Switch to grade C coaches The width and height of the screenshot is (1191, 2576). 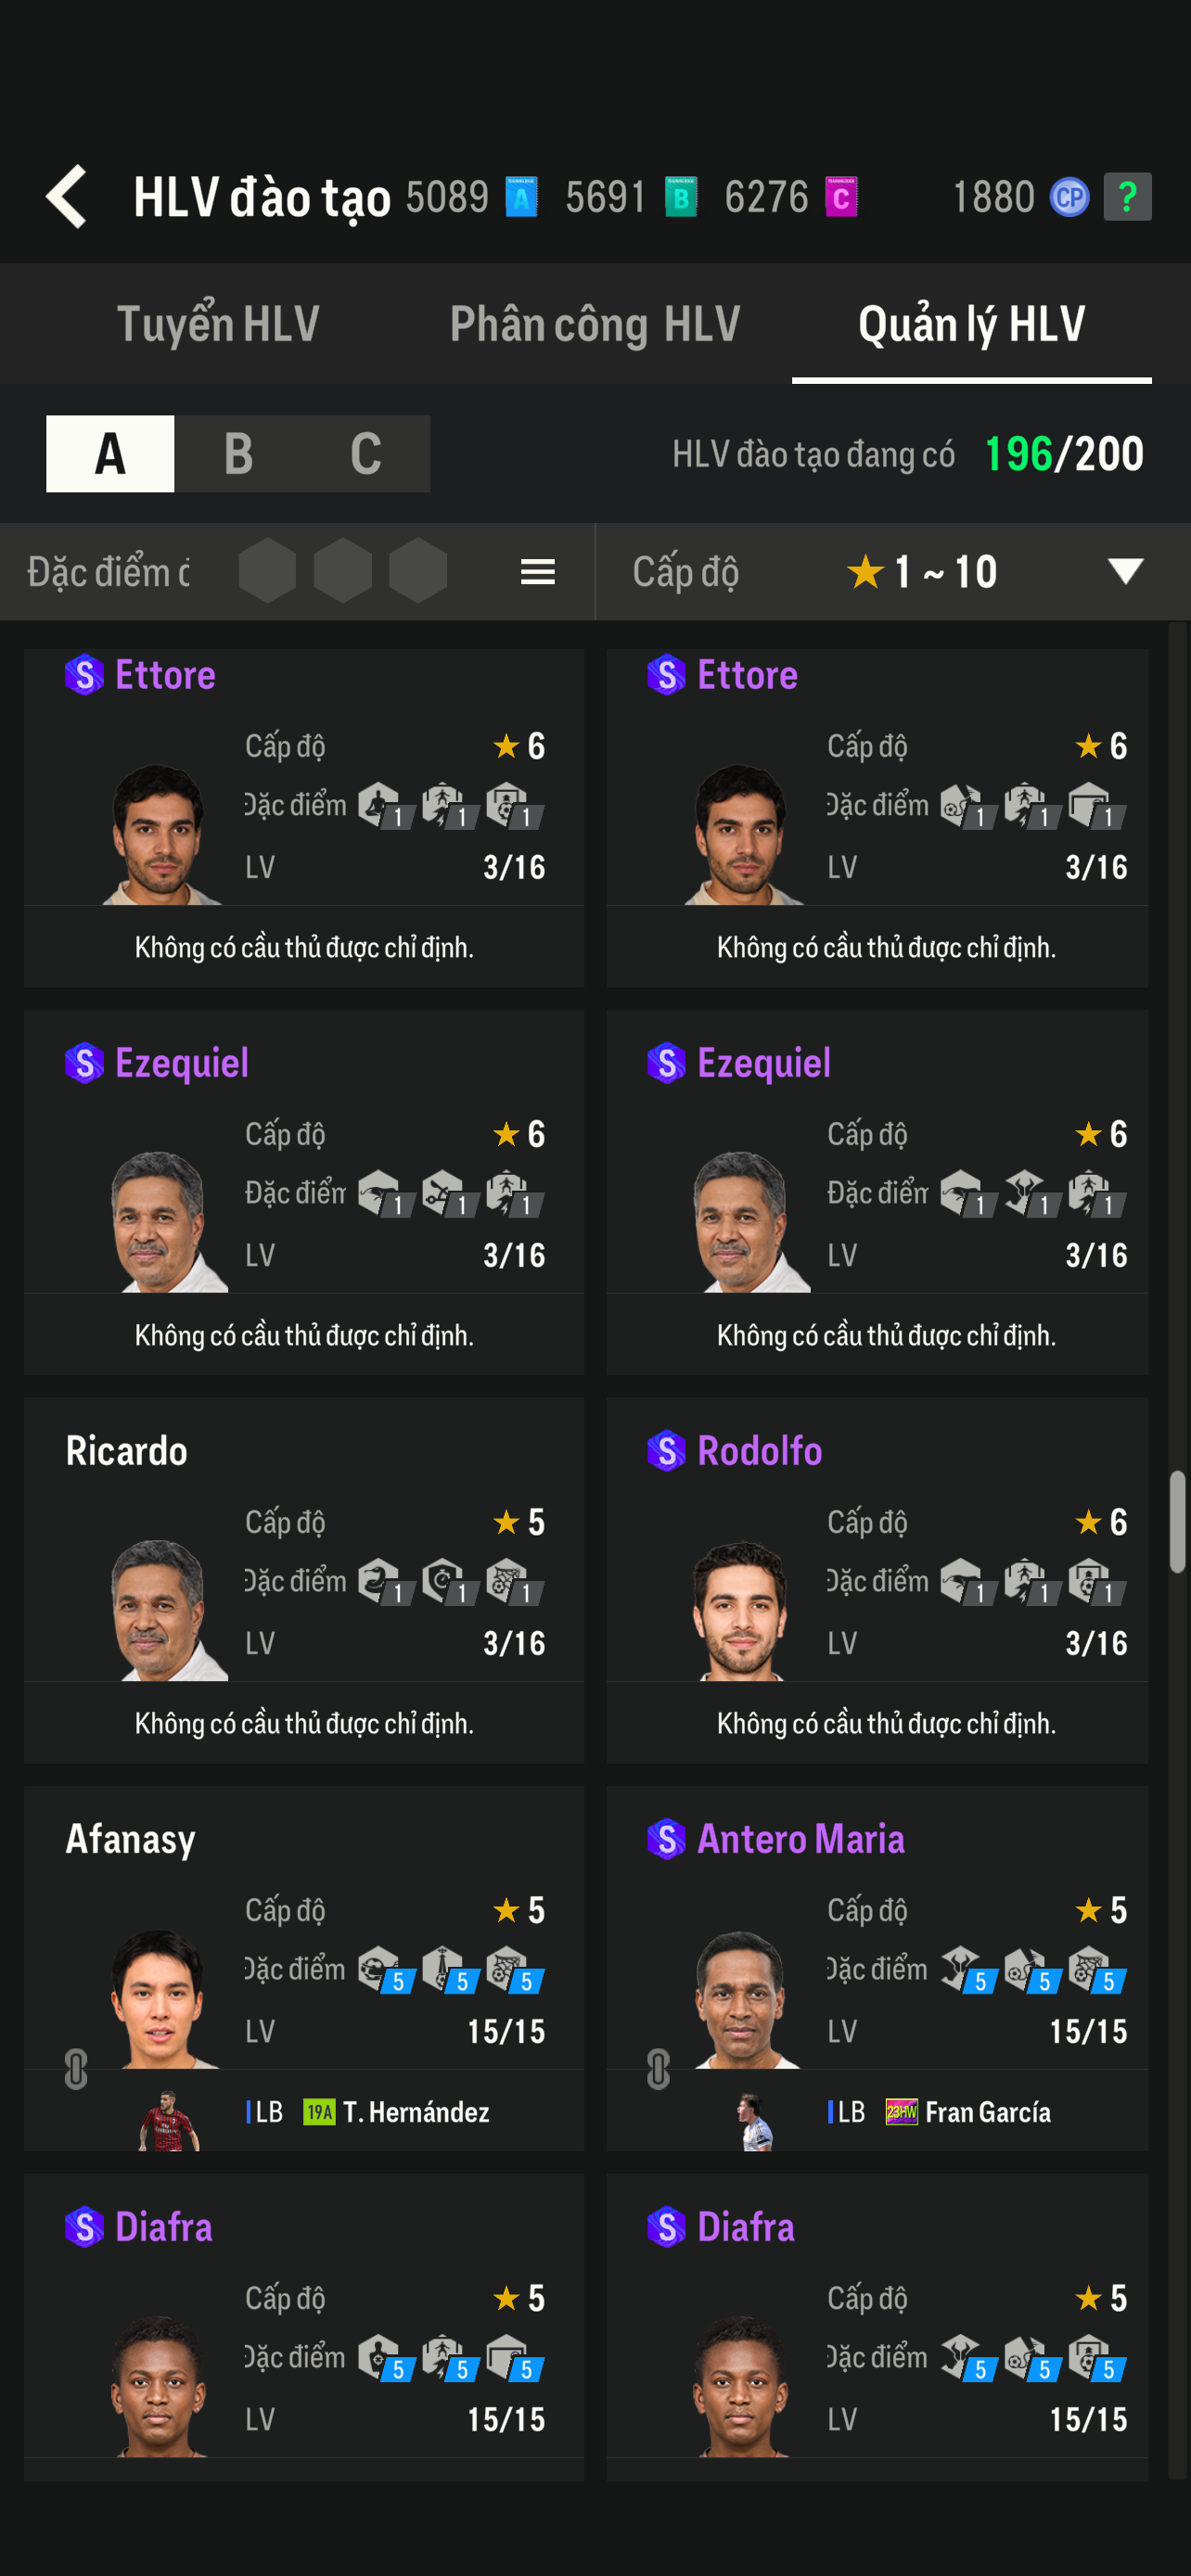[366, 454]
